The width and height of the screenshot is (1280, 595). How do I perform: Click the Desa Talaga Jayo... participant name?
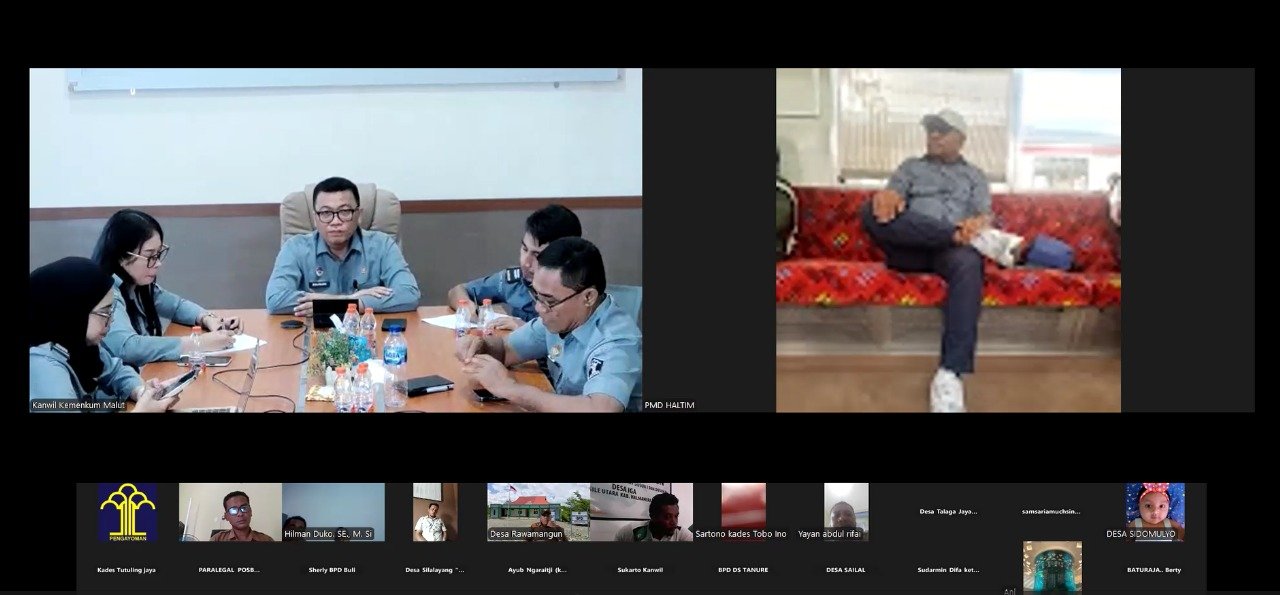click(x=948, y=511)
